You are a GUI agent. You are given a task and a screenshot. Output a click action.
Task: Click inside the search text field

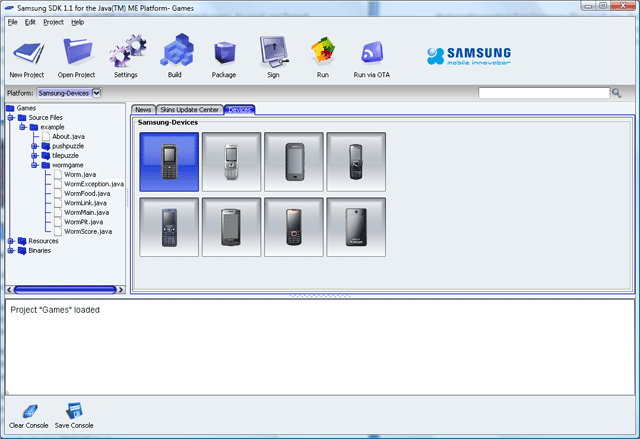click(x=543, y=93)
